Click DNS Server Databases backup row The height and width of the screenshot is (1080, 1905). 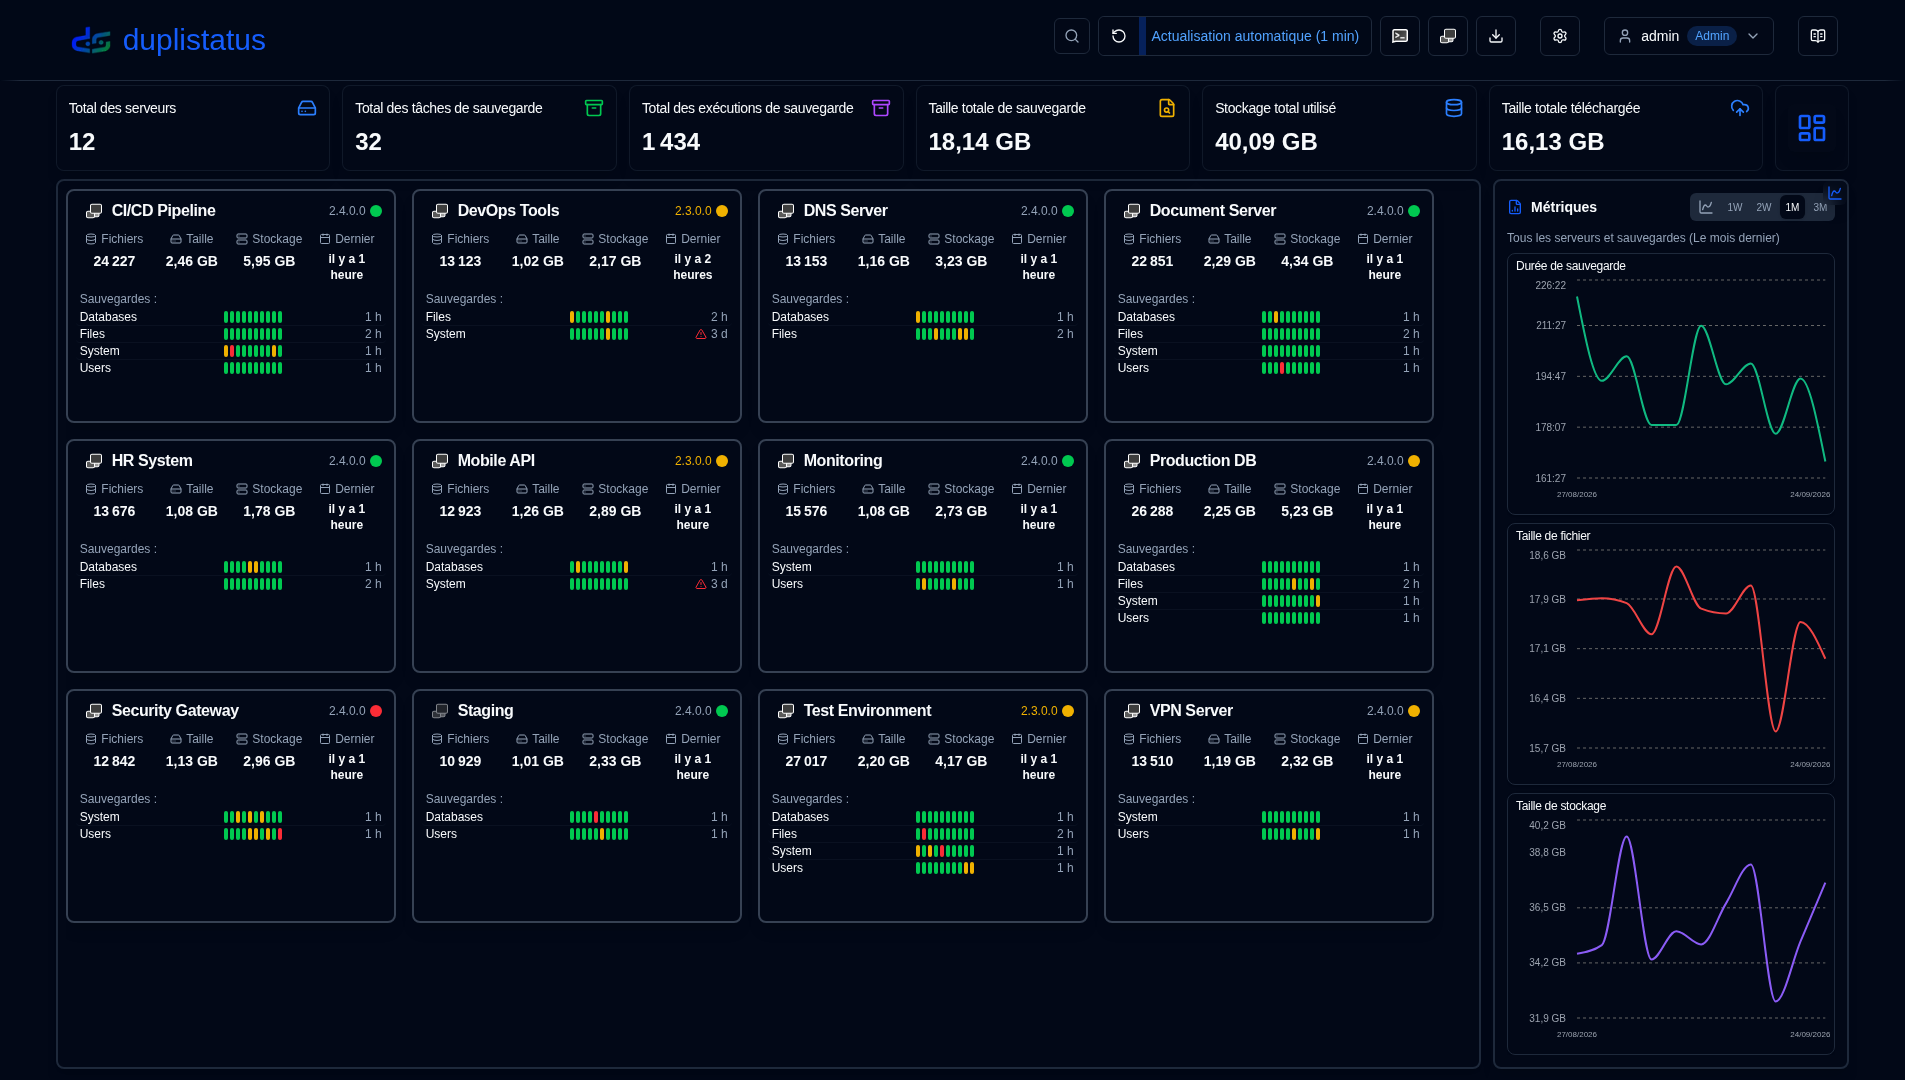(x=922, y=317)
